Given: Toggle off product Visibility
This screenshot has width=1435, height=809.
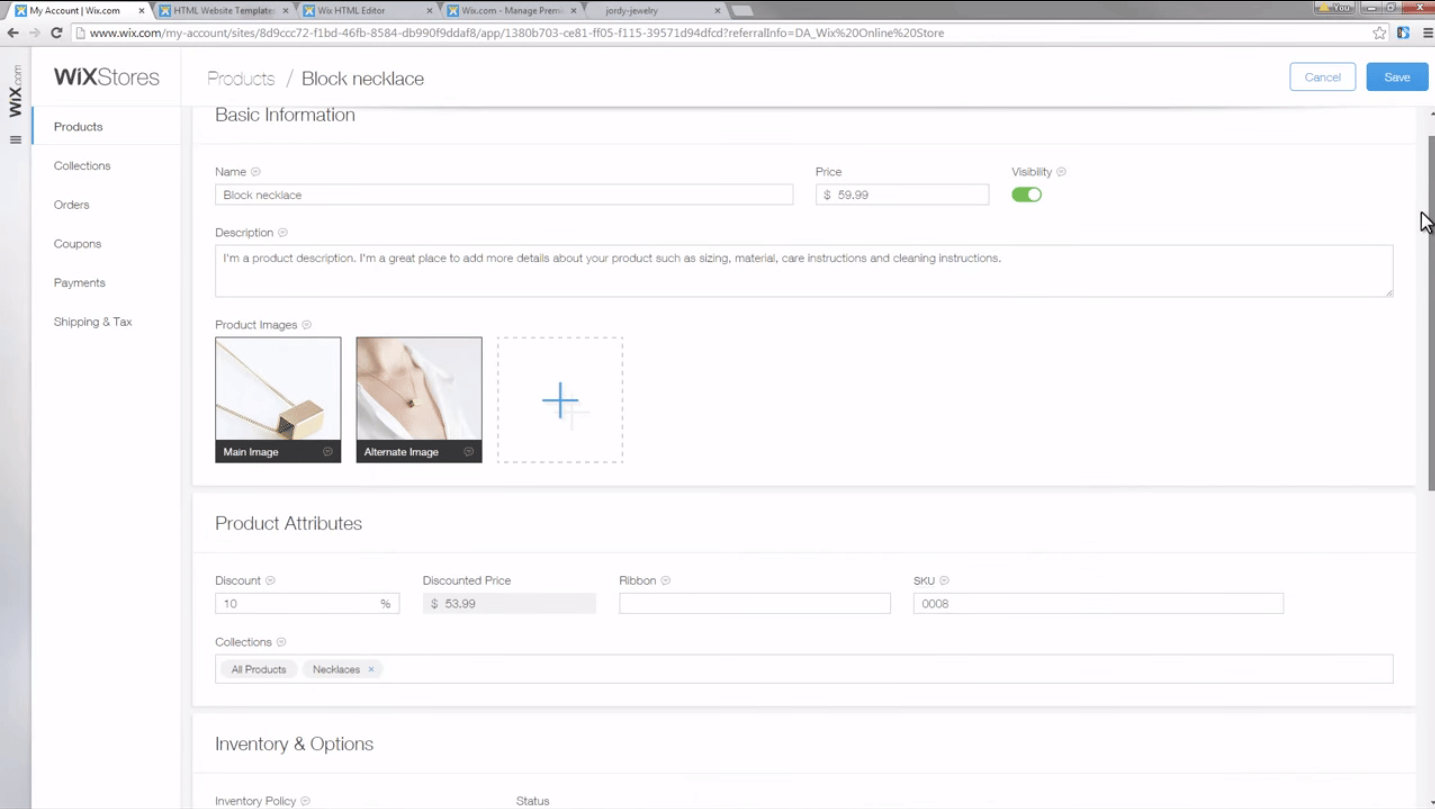Looking at the screenshot, I should tap(1026, 194).
